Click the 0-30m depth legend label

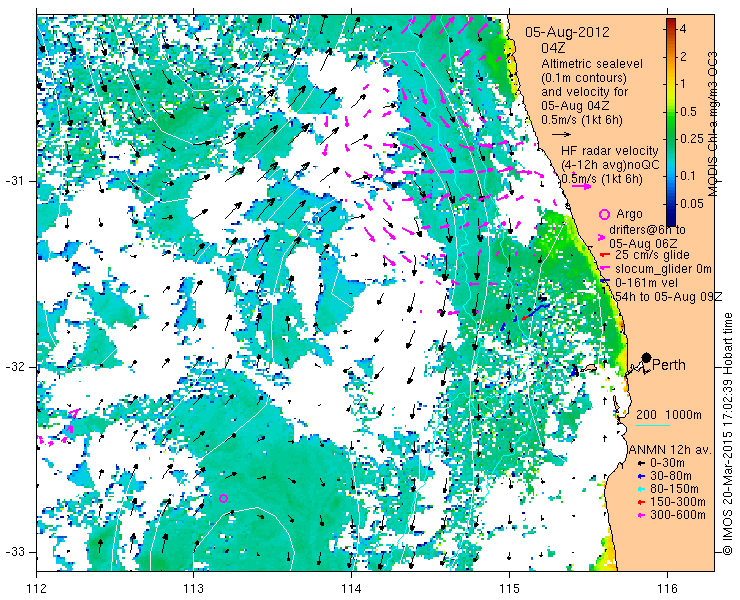click(x=667, y=463)
